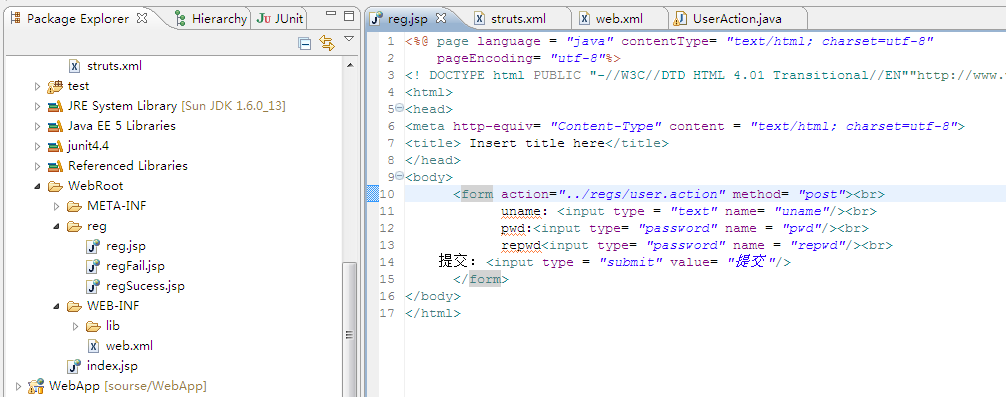1006x397 pixels.
Task: Click the closing </html> tag on line 17
Action: coord(433,313)
